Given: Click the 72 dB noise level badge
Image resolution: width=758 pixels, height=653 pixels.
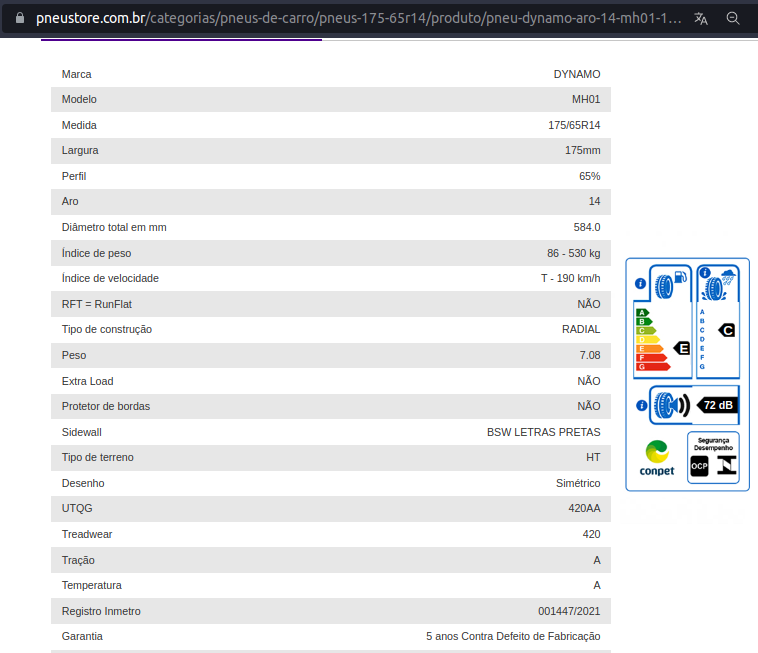Looking at the screenshot, I should (x=717, y=405).
